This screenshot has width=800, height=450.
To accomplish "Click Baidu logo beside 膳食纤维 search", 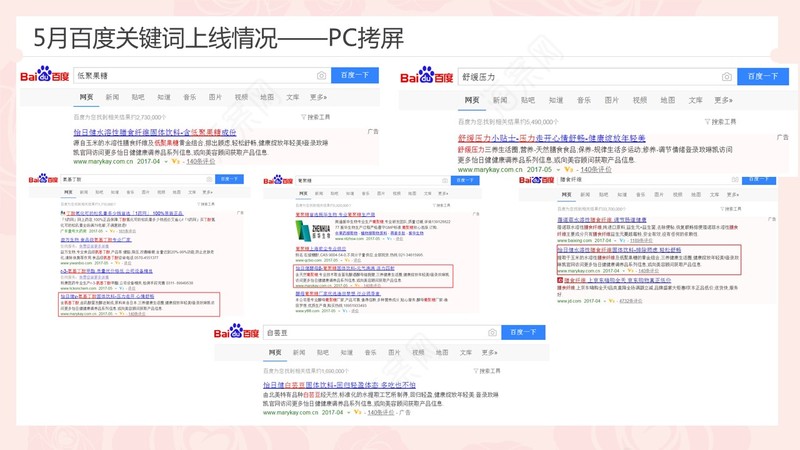I will coord(536,180).
